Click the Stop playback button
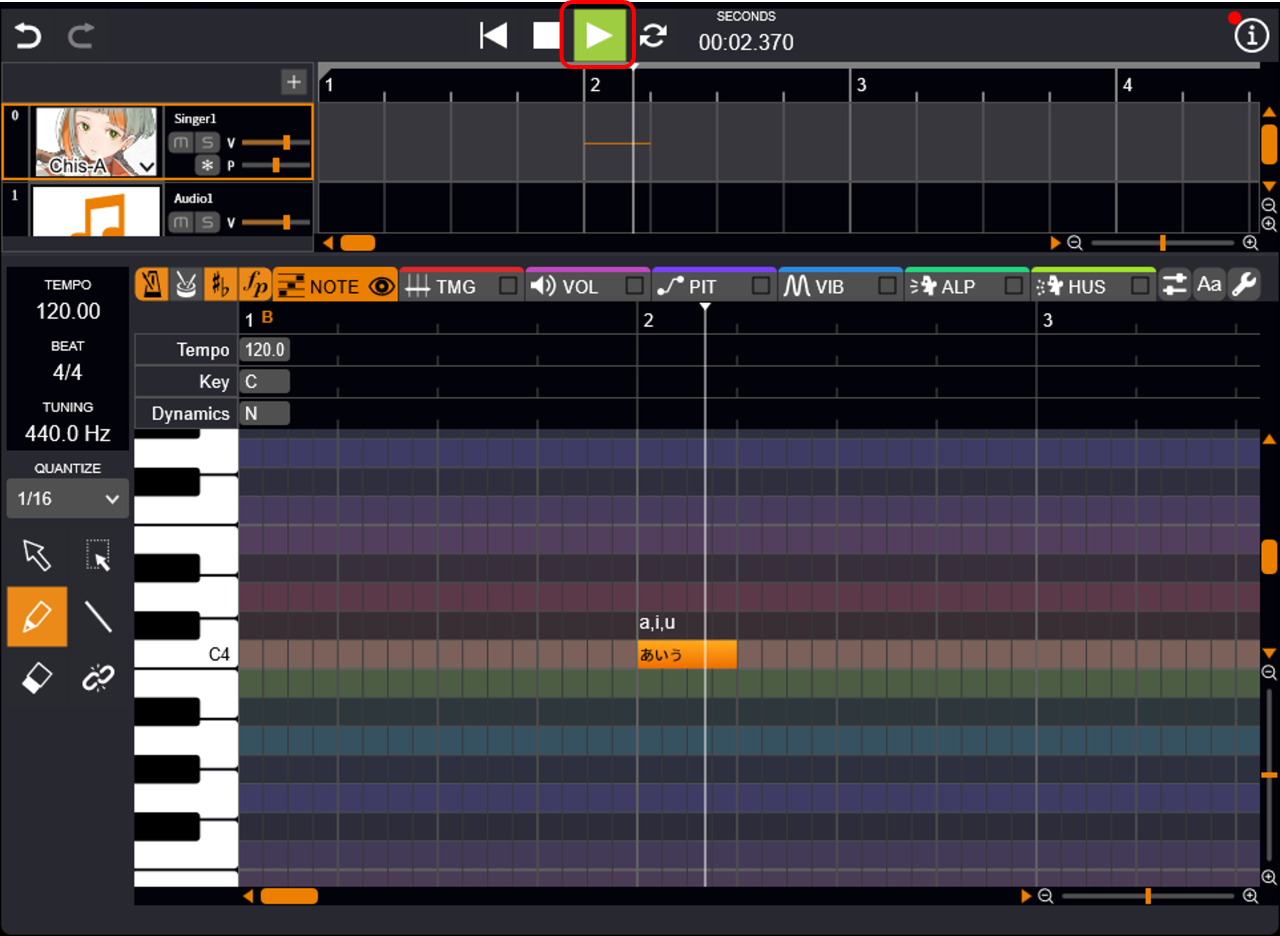 coord(546,36)
